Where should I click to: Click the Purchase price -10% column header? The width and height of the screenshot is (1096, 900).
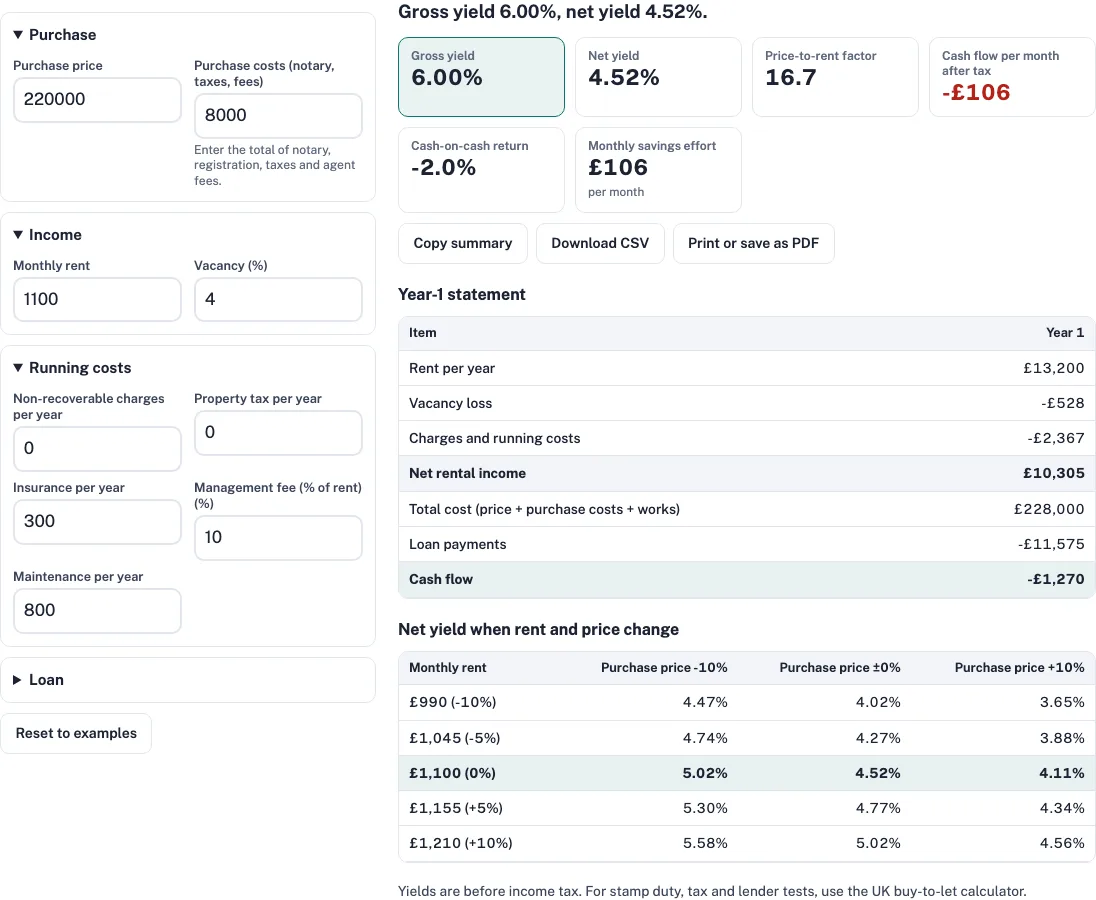(x=664, y=667)
